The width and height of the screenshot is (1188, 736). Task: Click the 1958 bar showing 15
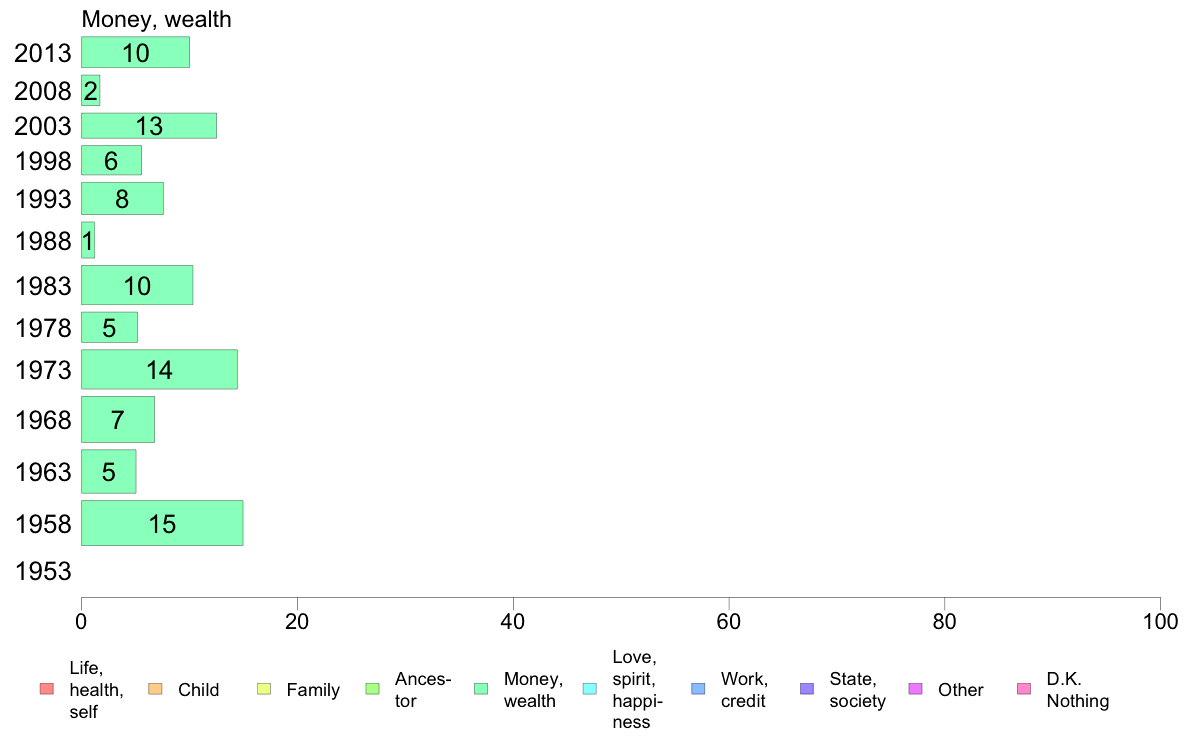coord(162,523)
